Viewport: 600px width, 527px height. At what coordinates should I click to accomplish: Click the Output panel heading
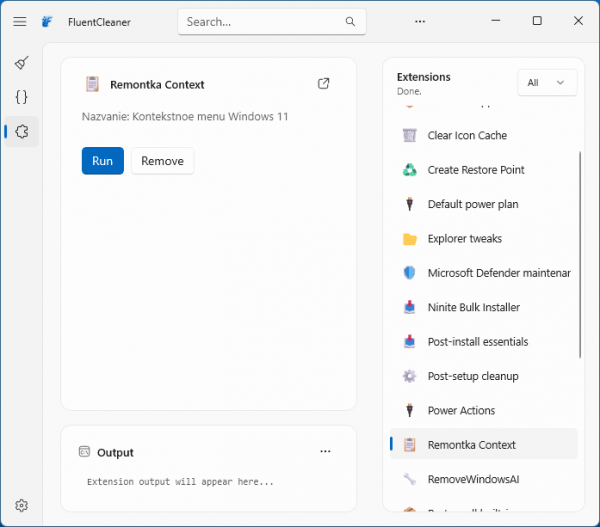tap(115, 452)
